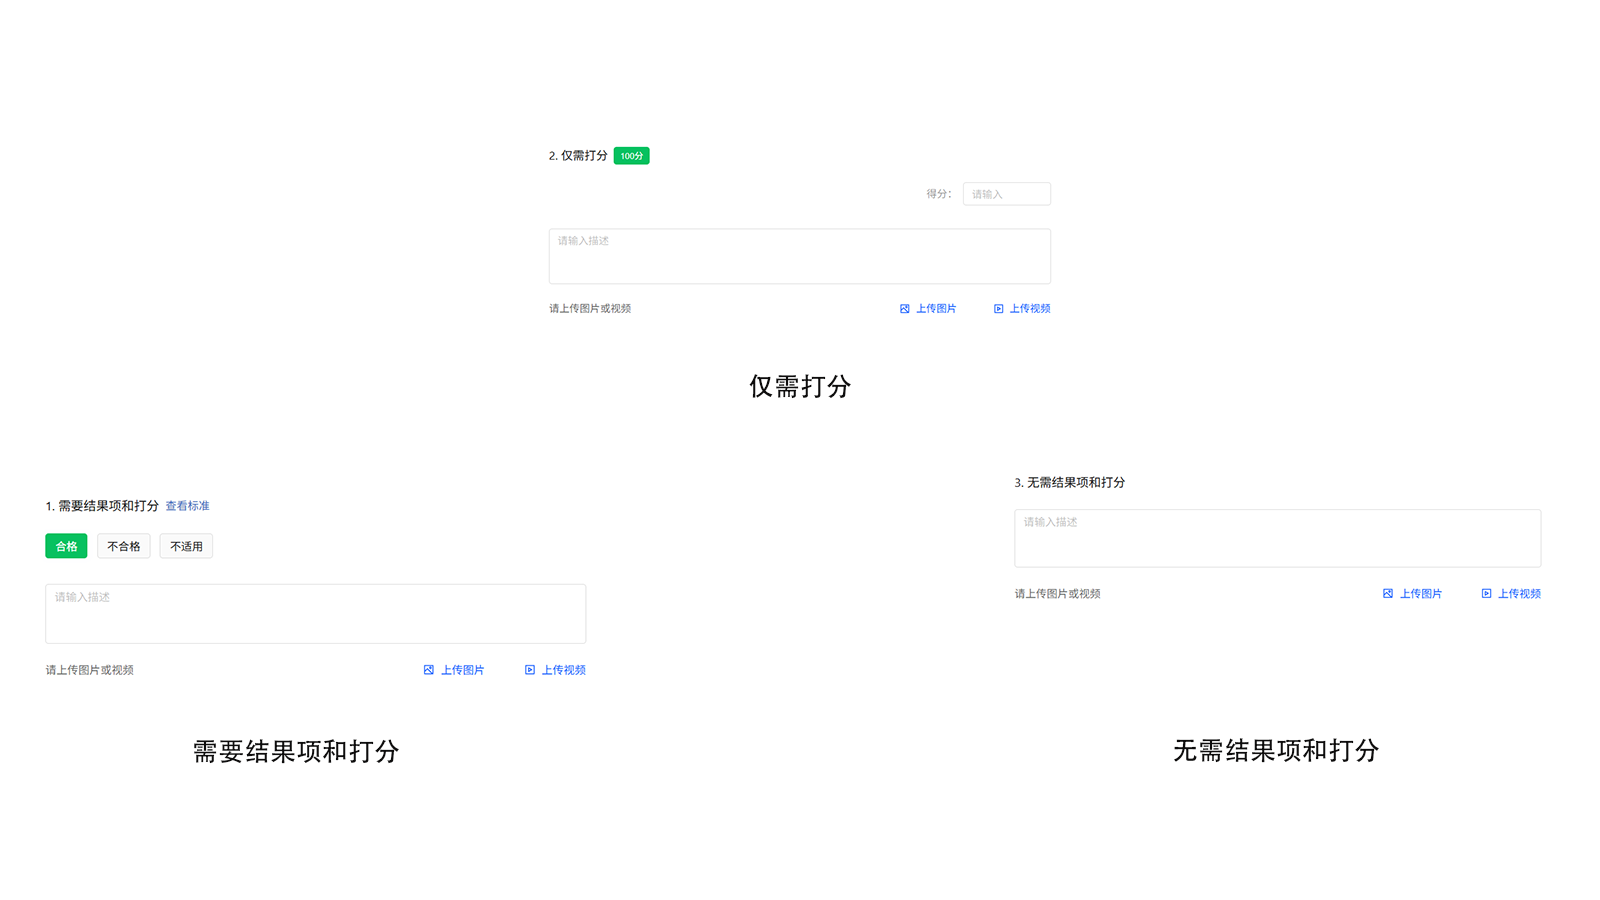Click the description box under 仅需打分
1600x900 pixels.
coord(799,256)
